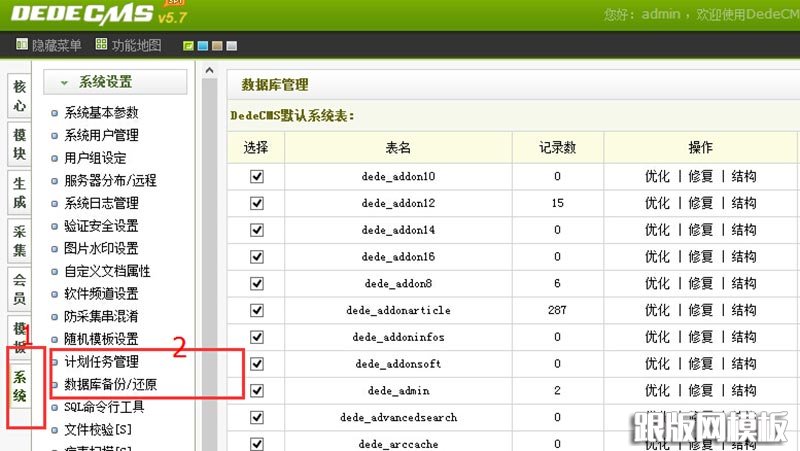Toggle the dede_addonarticle row checkbox
This screenshot has width=800, height=451.
pos(257,311)
